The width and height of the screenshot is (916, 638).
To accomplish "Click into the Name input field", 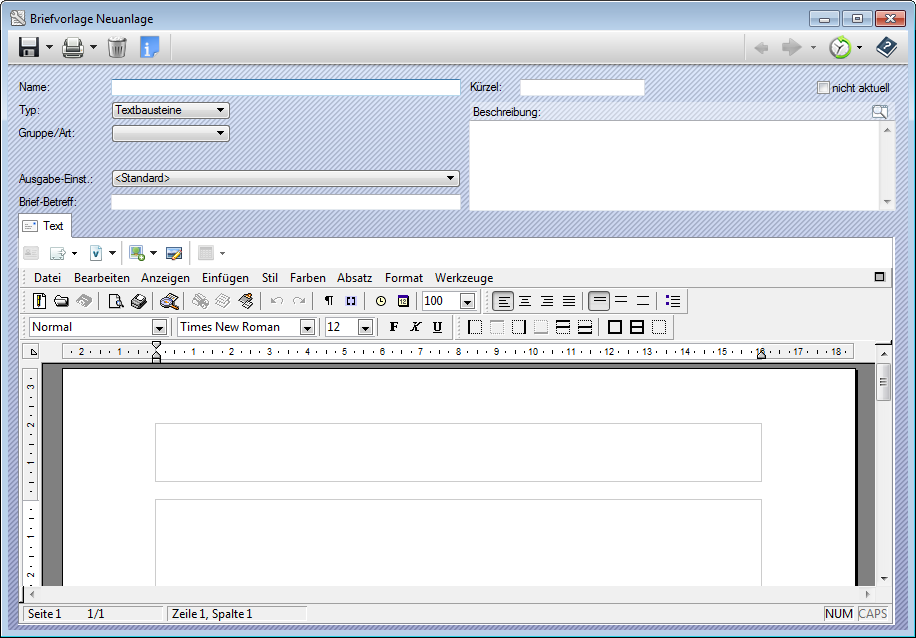I will pyautogui.click(x=285, y=88).
